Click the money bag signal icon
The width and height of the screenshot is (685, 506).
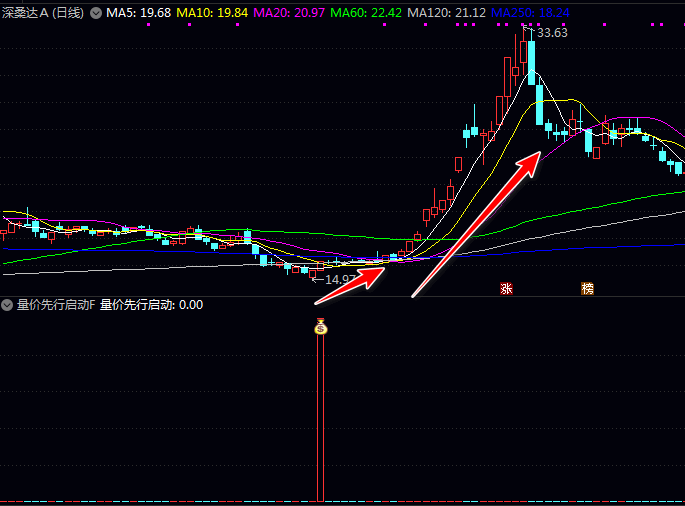[321, 326]
